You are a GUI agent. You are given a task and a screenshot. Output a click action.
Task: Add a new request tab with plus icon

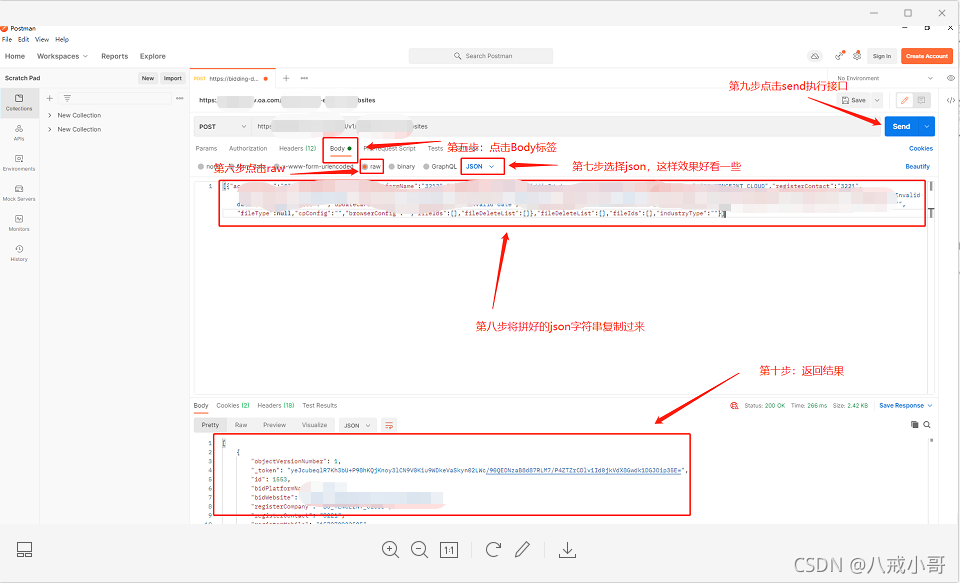(x=286, y=78)
